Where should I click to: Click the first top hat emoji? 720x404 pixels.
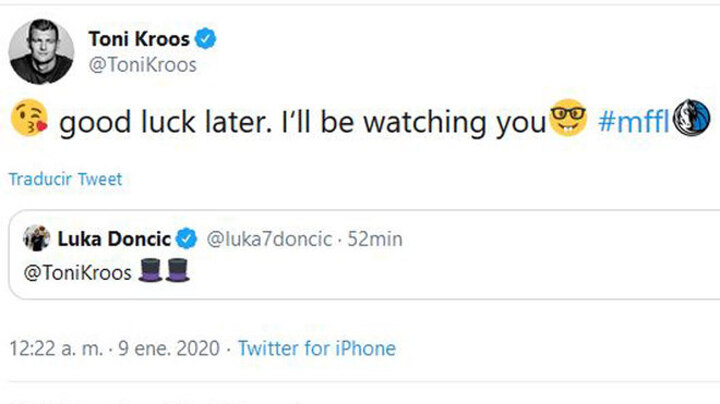[x=153, y=271]
